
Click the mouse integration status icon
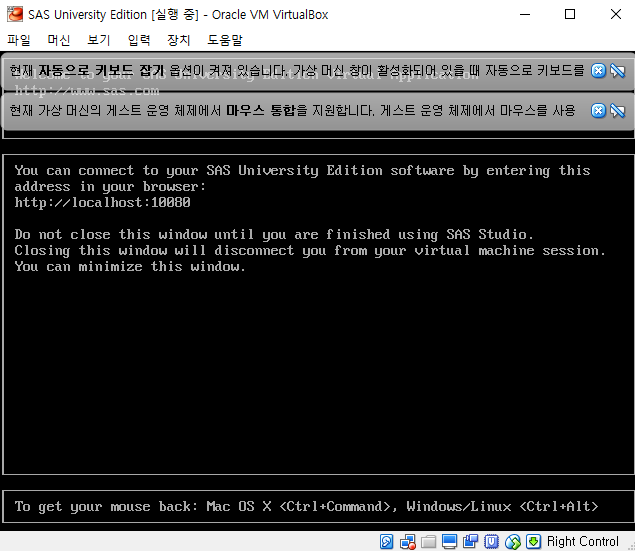(x=513, y=541)
